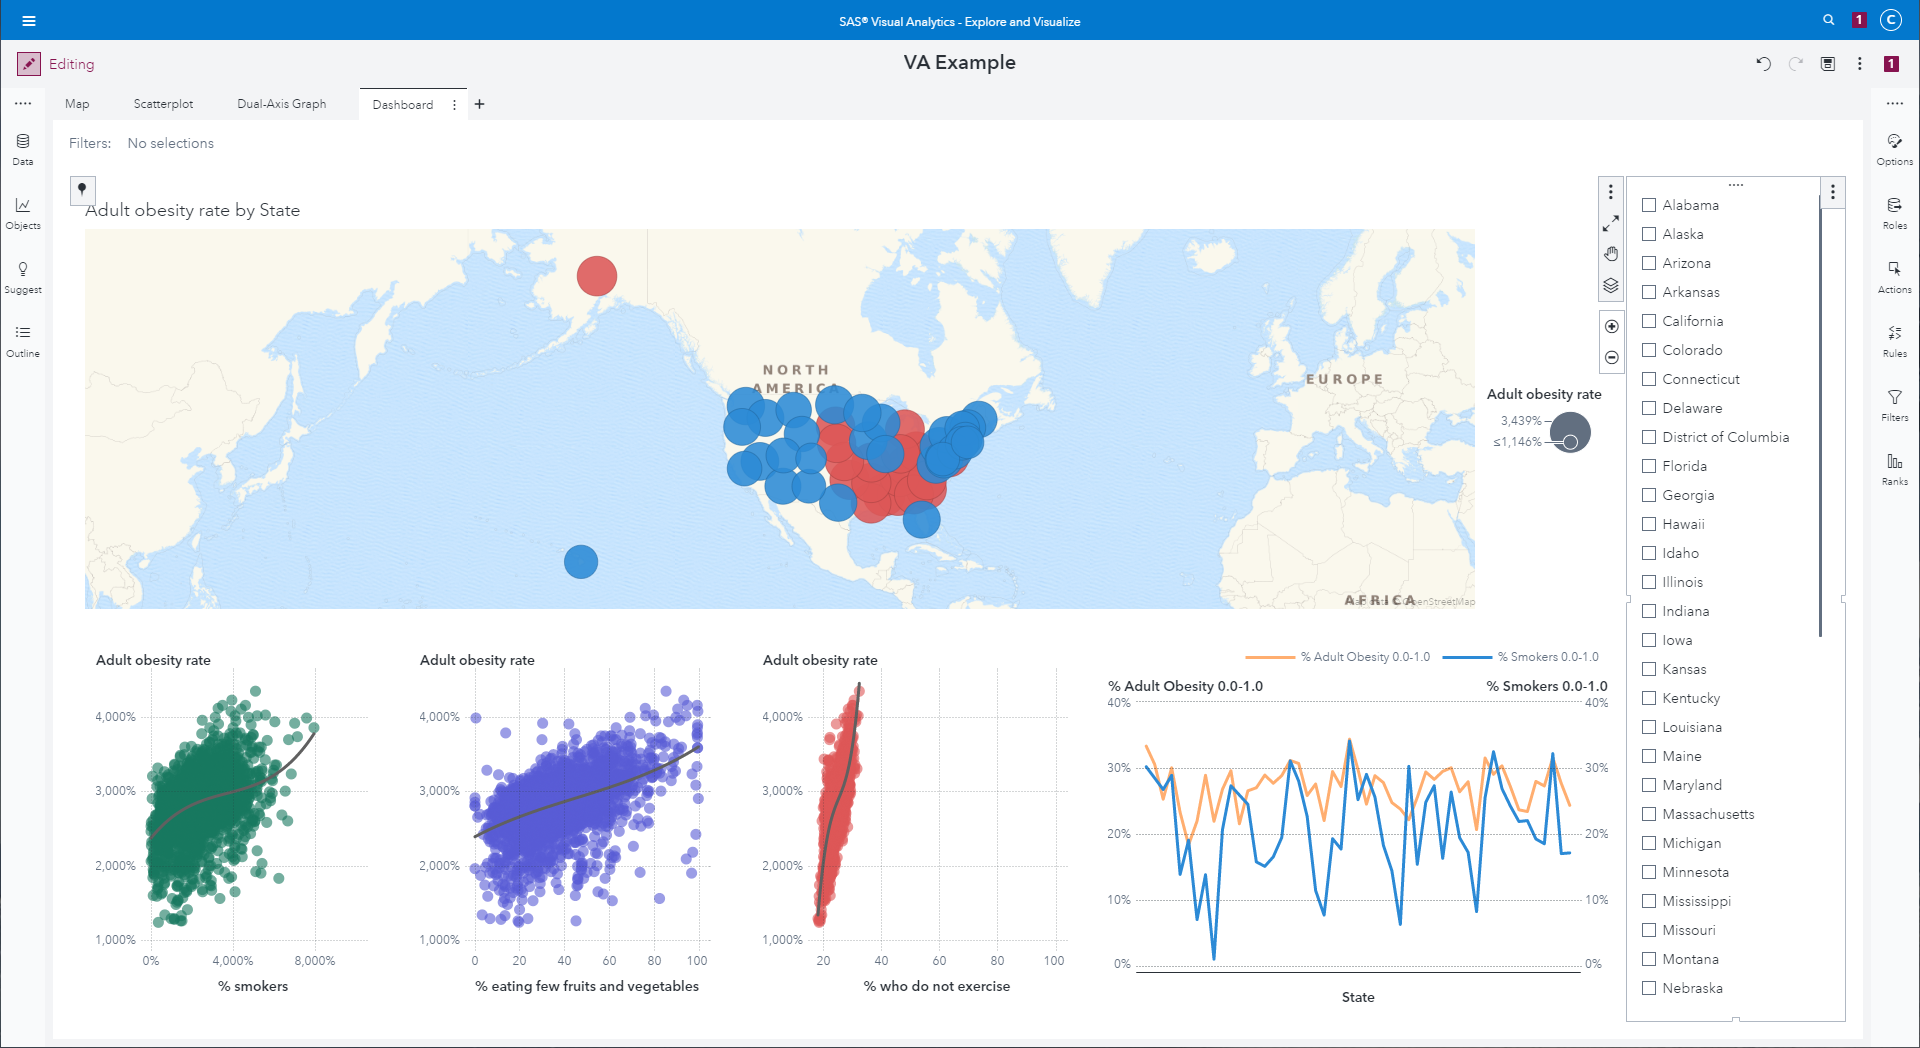Click the 'No selections' filter text
Screen dimensions: 1920x1048
[171, 143]
